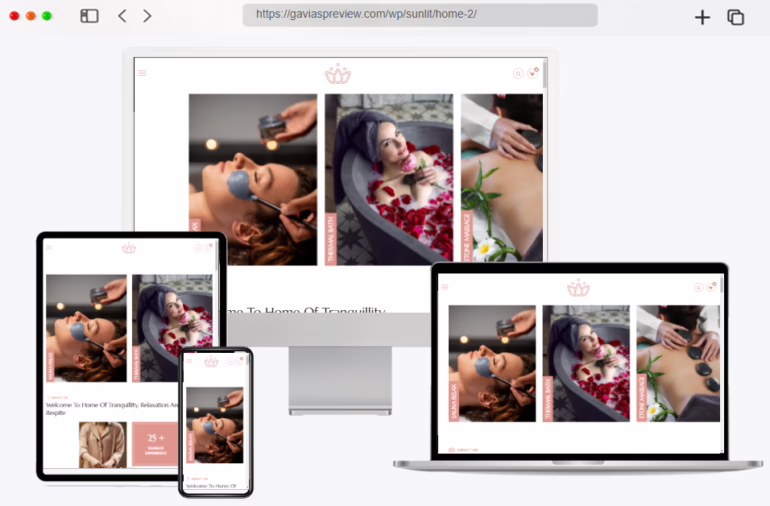Select Thermal Bath image on desktop monitor
This screenshot has width=770, height=506.
[389, 179]
